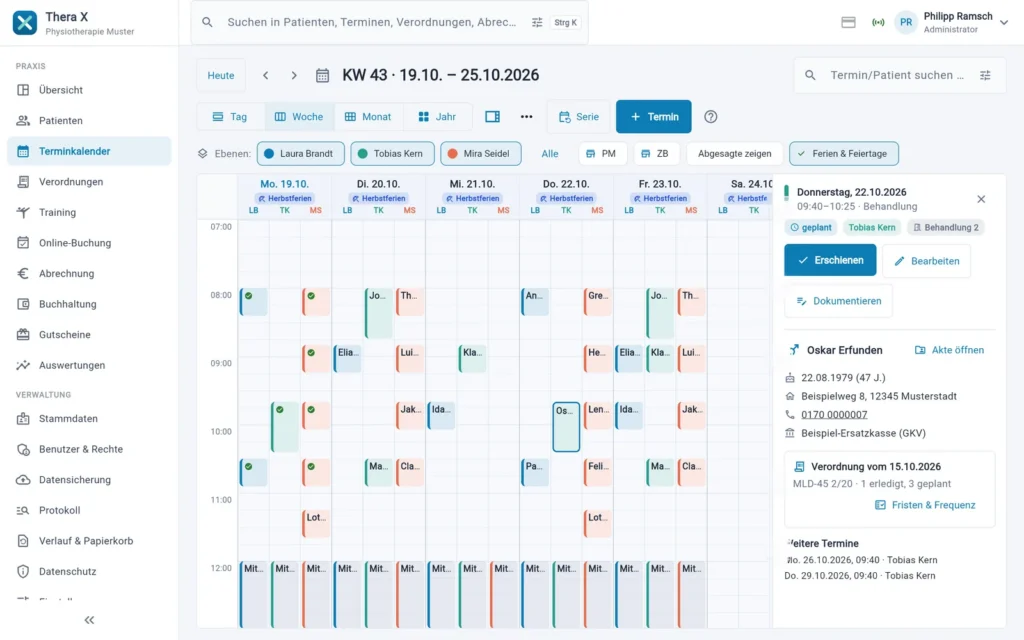Open the payment card icon in header
The height and width of the screenshot is (640, 1024).
[x=848, y=22]
